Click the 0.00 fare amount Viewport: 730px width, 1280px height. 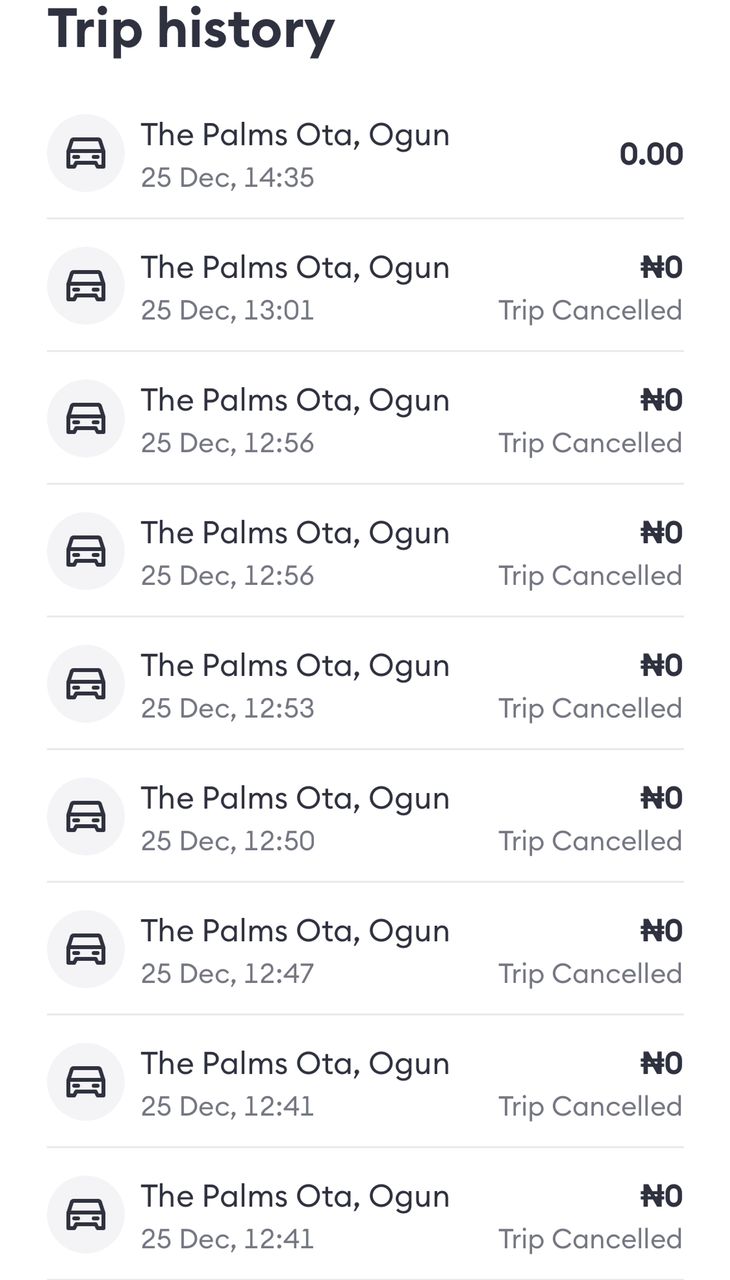651,154
